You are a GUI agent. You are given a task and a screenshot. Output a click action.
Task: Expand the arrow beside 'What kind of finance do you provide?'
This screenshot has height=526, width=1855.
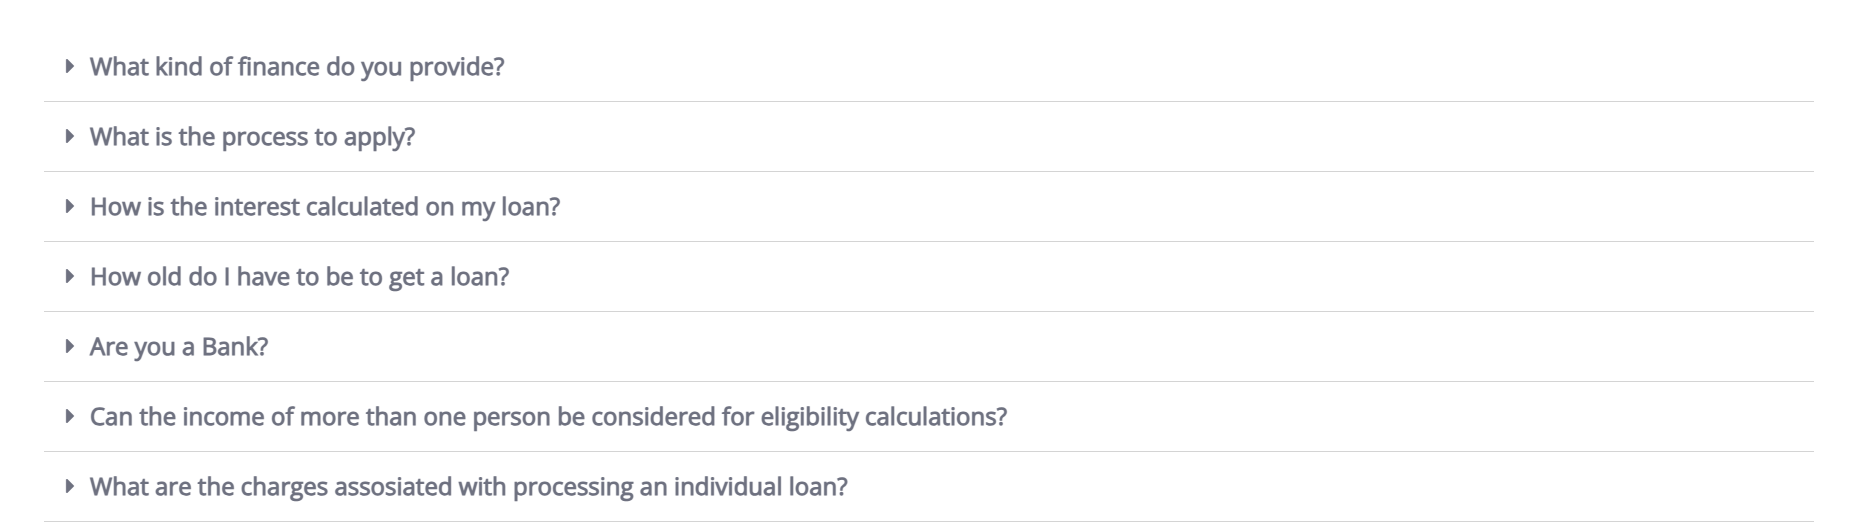(69, 66)
